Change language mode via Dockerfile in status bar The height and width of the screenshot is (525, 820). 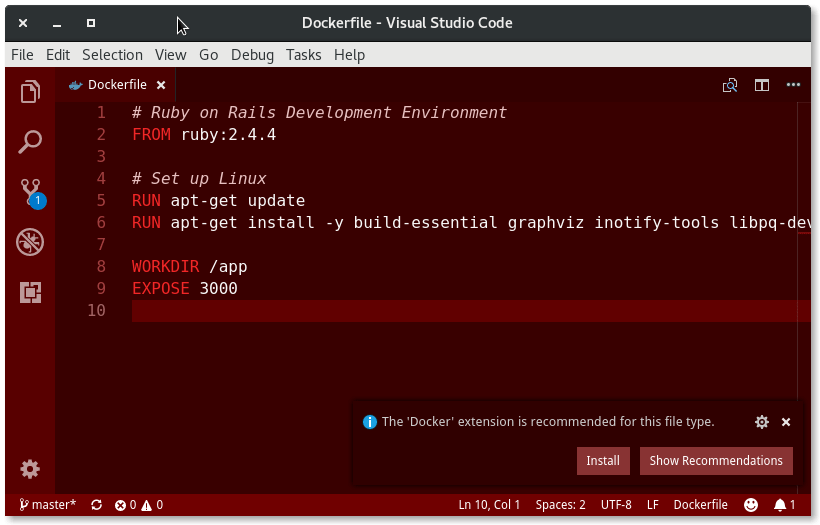coord(700,505)
